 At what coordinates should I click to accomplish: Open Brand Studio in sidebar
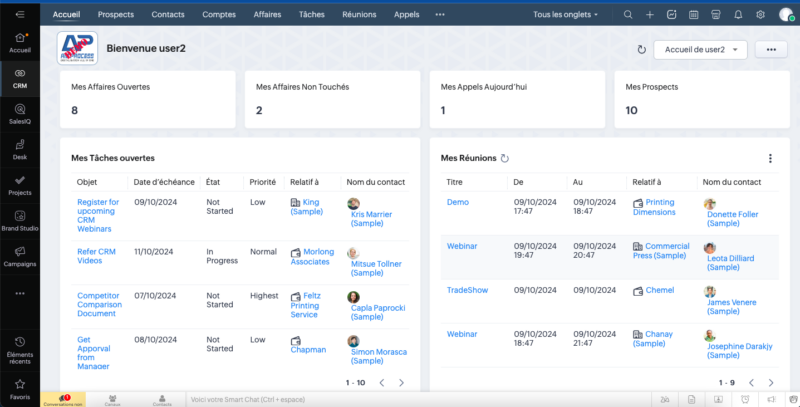coord(20,220)
